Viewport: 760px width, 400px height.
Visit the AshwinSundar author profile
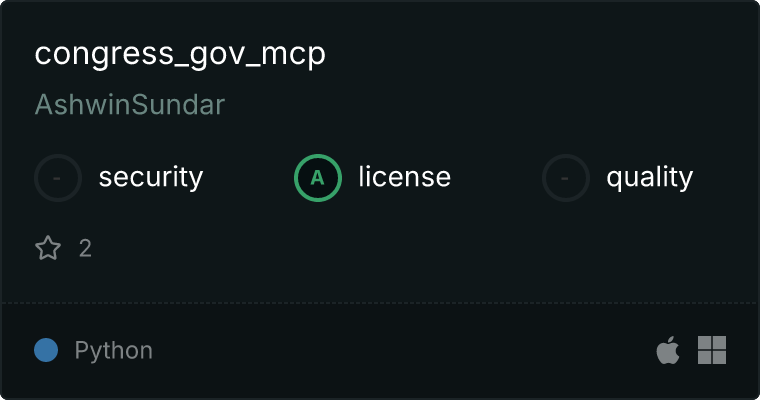click(130, 105)
